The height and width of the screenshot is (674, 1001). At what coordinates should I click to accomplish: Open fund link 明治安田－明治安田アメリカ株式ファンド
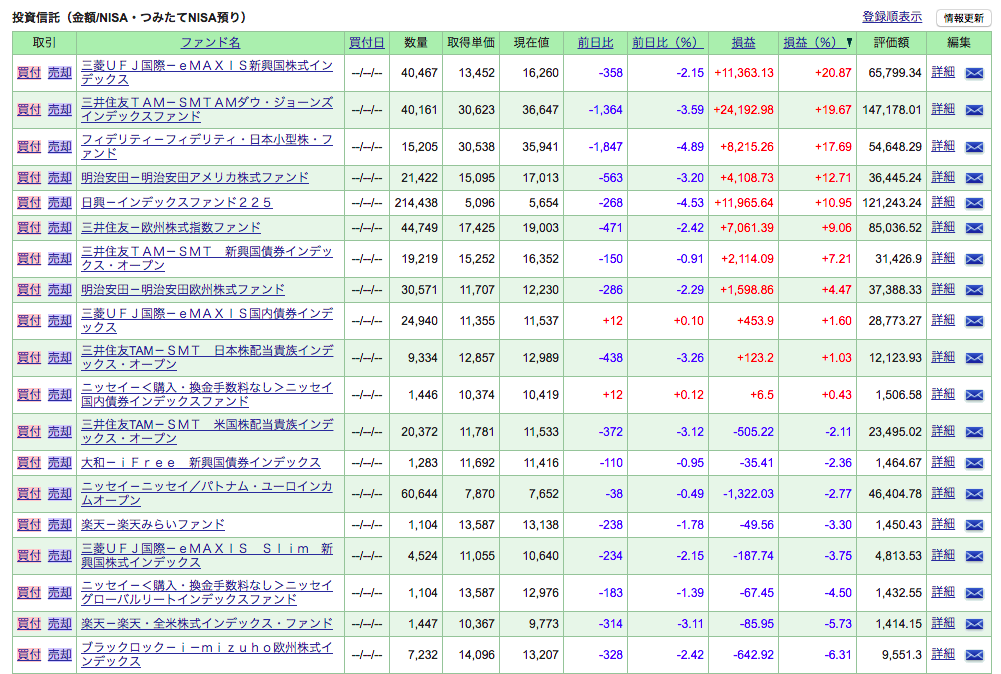[x=195, y=177]
